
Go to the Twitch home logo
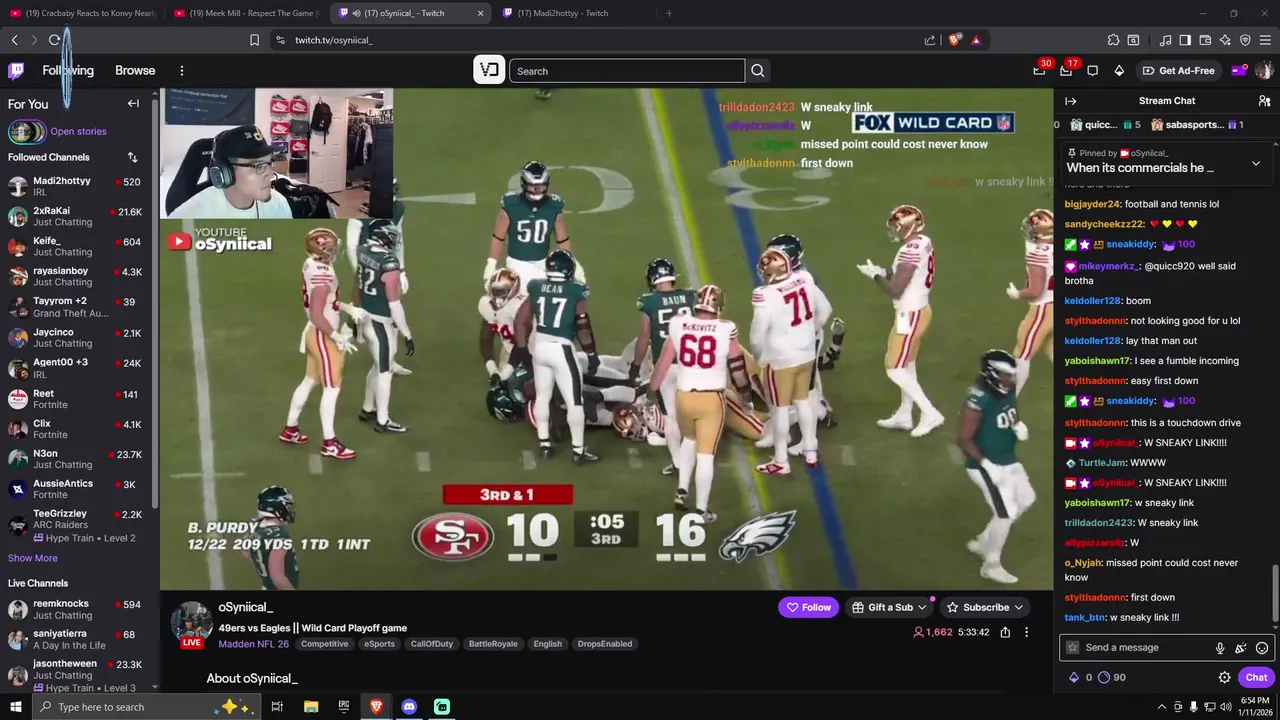tap(16, 71)
